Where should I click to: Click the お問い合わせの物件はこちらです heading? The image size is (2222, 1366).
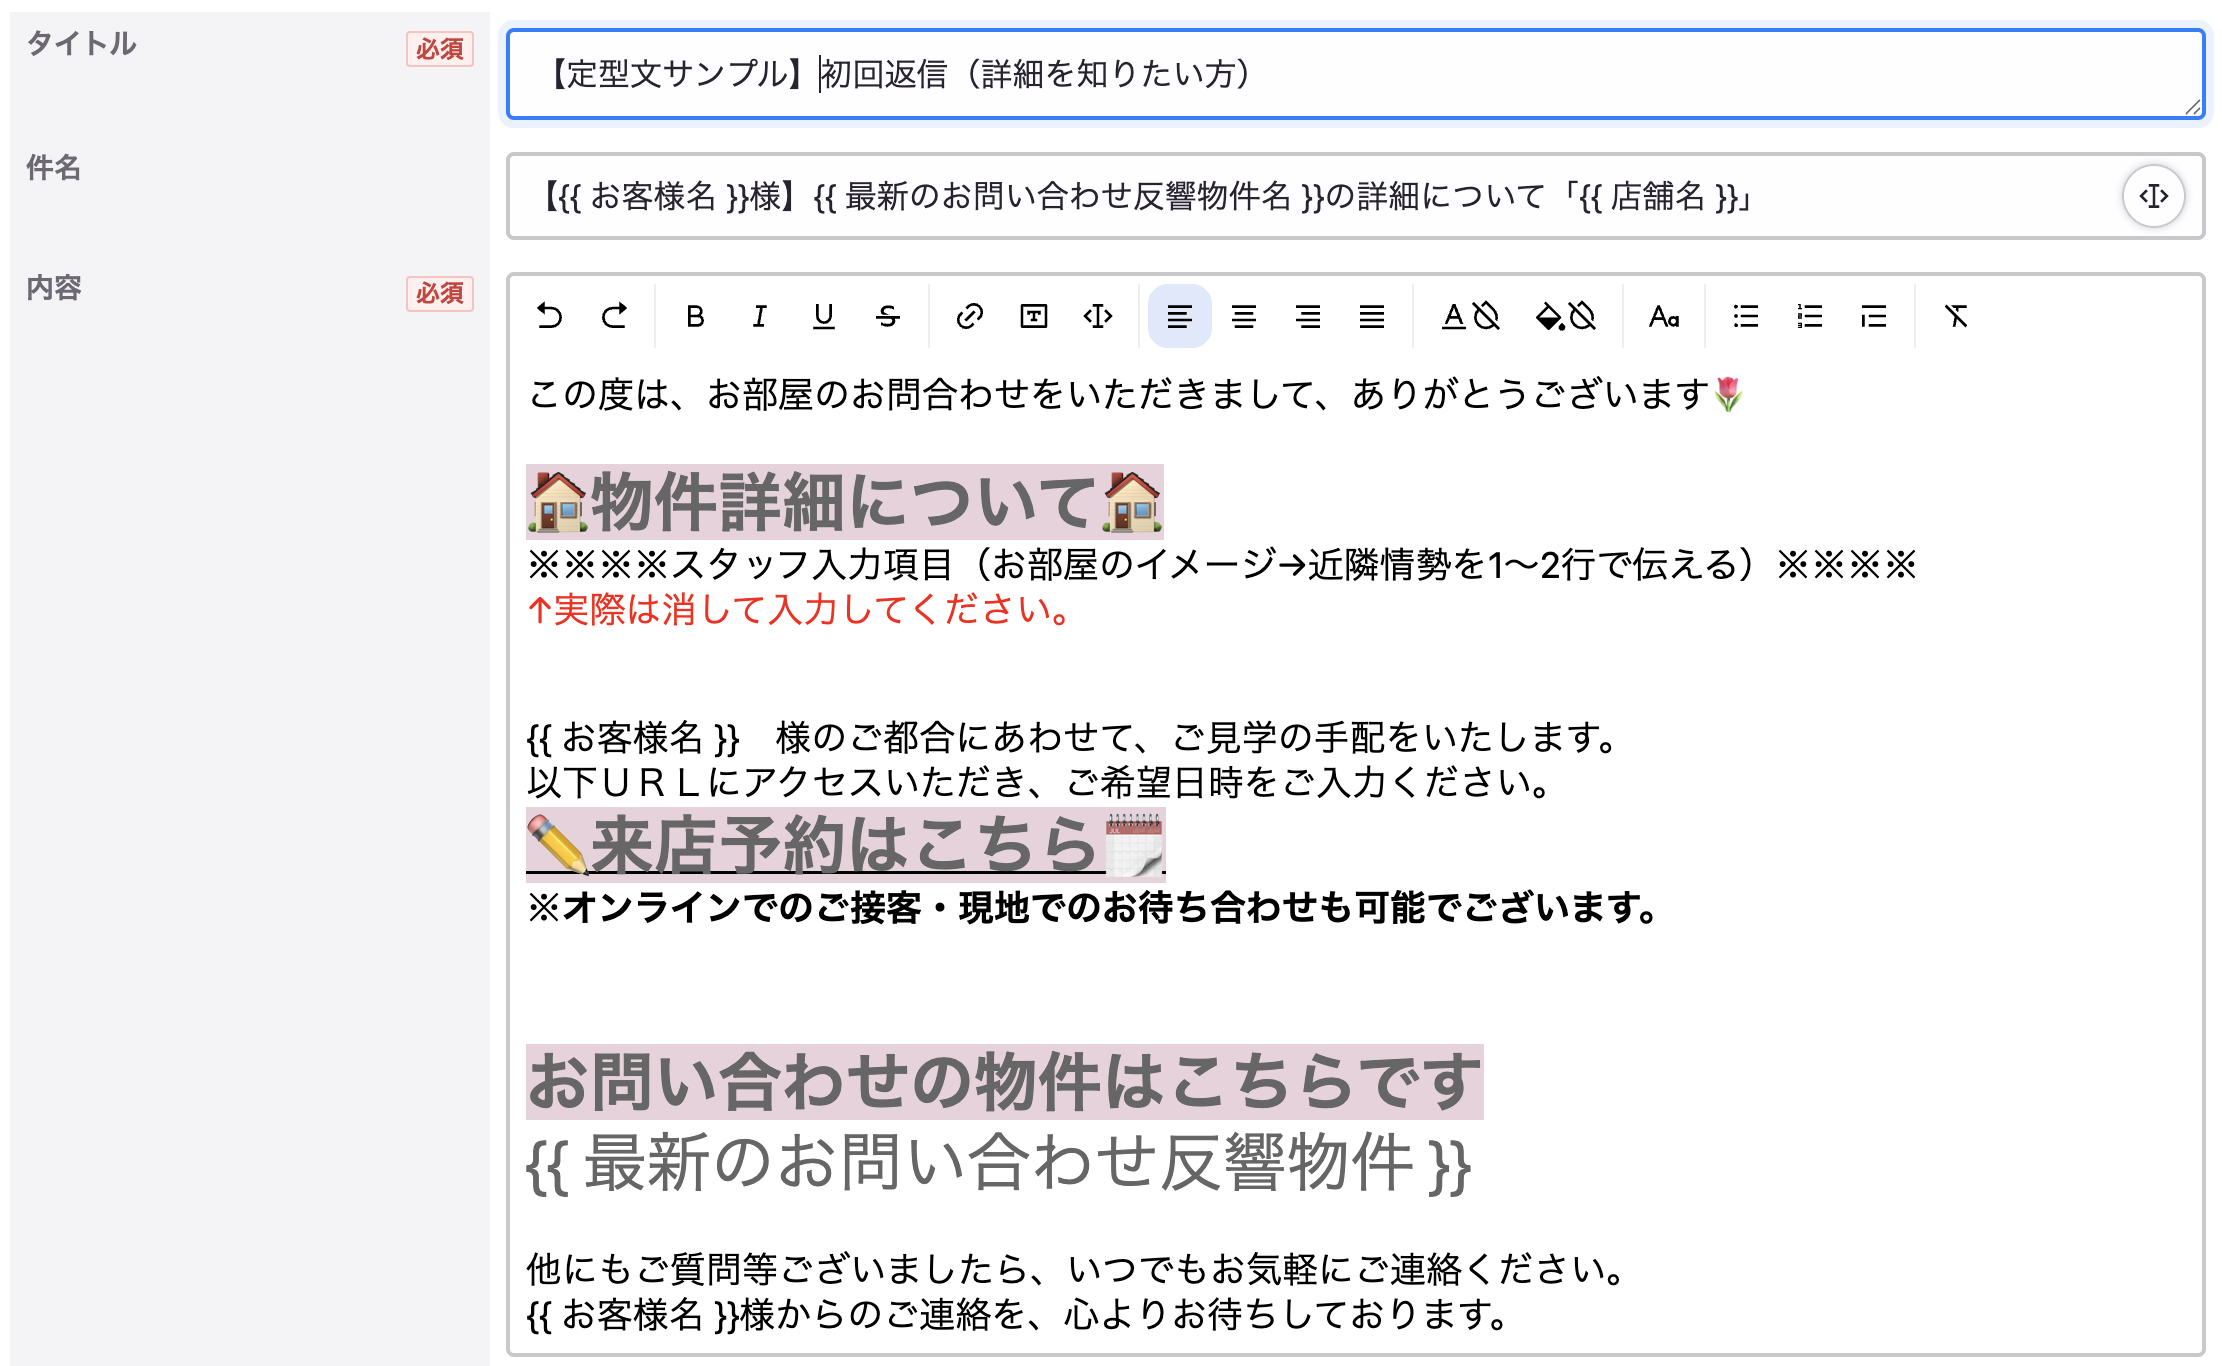[x=1004, y=1082]
